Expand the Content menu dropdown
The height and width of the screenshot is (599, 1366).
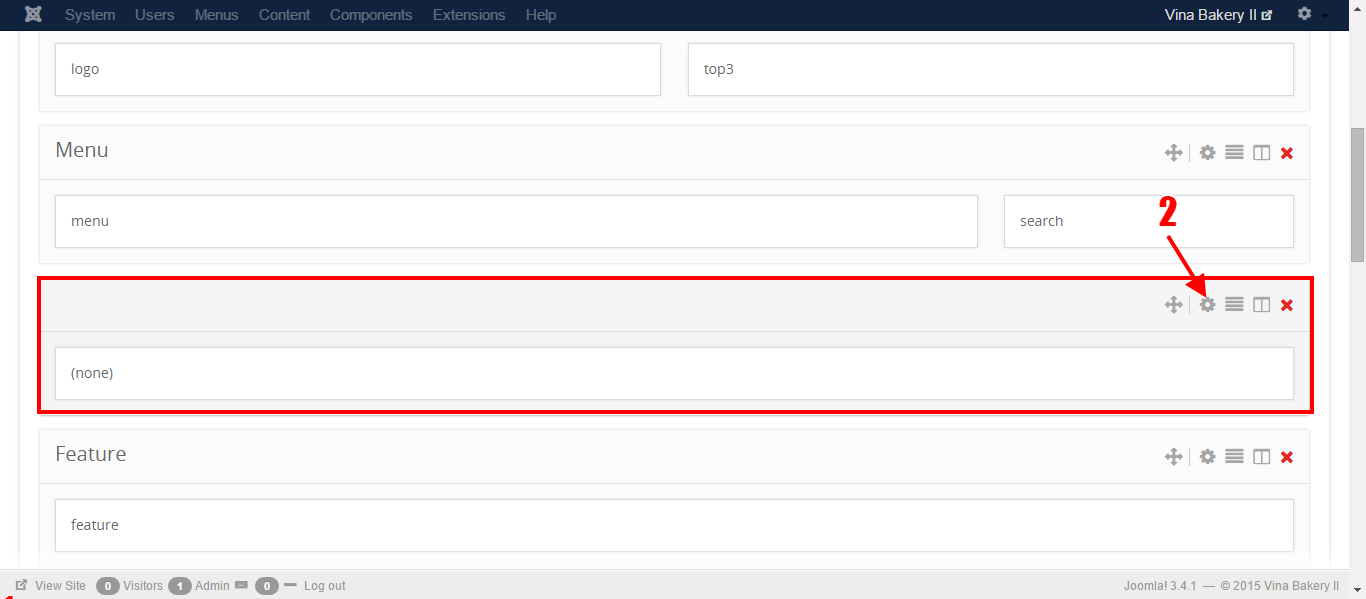click(284, 15)
